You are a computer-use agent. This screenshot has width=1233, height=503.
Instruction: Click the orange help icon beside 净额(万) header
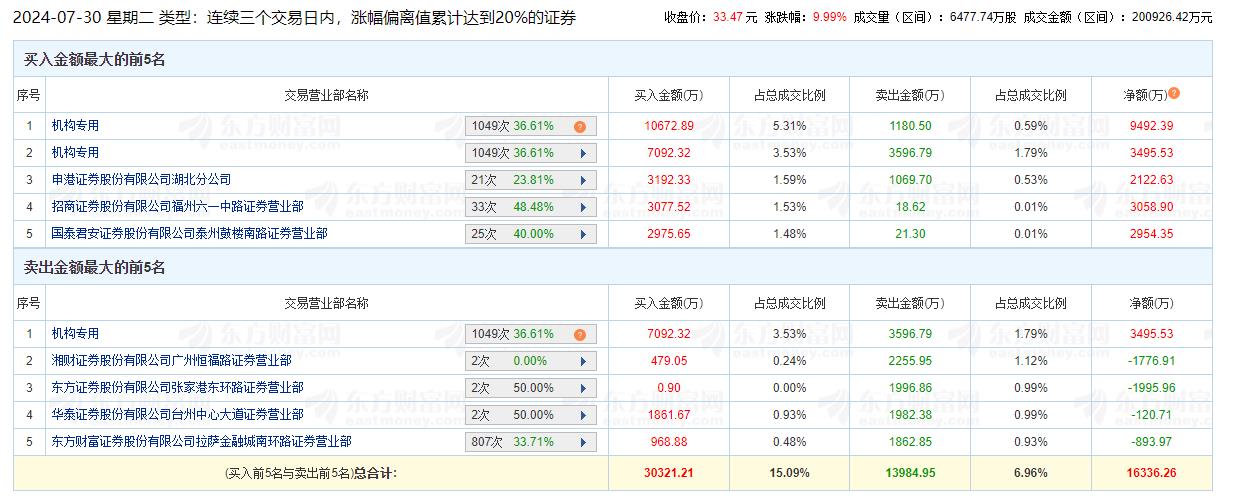coord(1174,93)
